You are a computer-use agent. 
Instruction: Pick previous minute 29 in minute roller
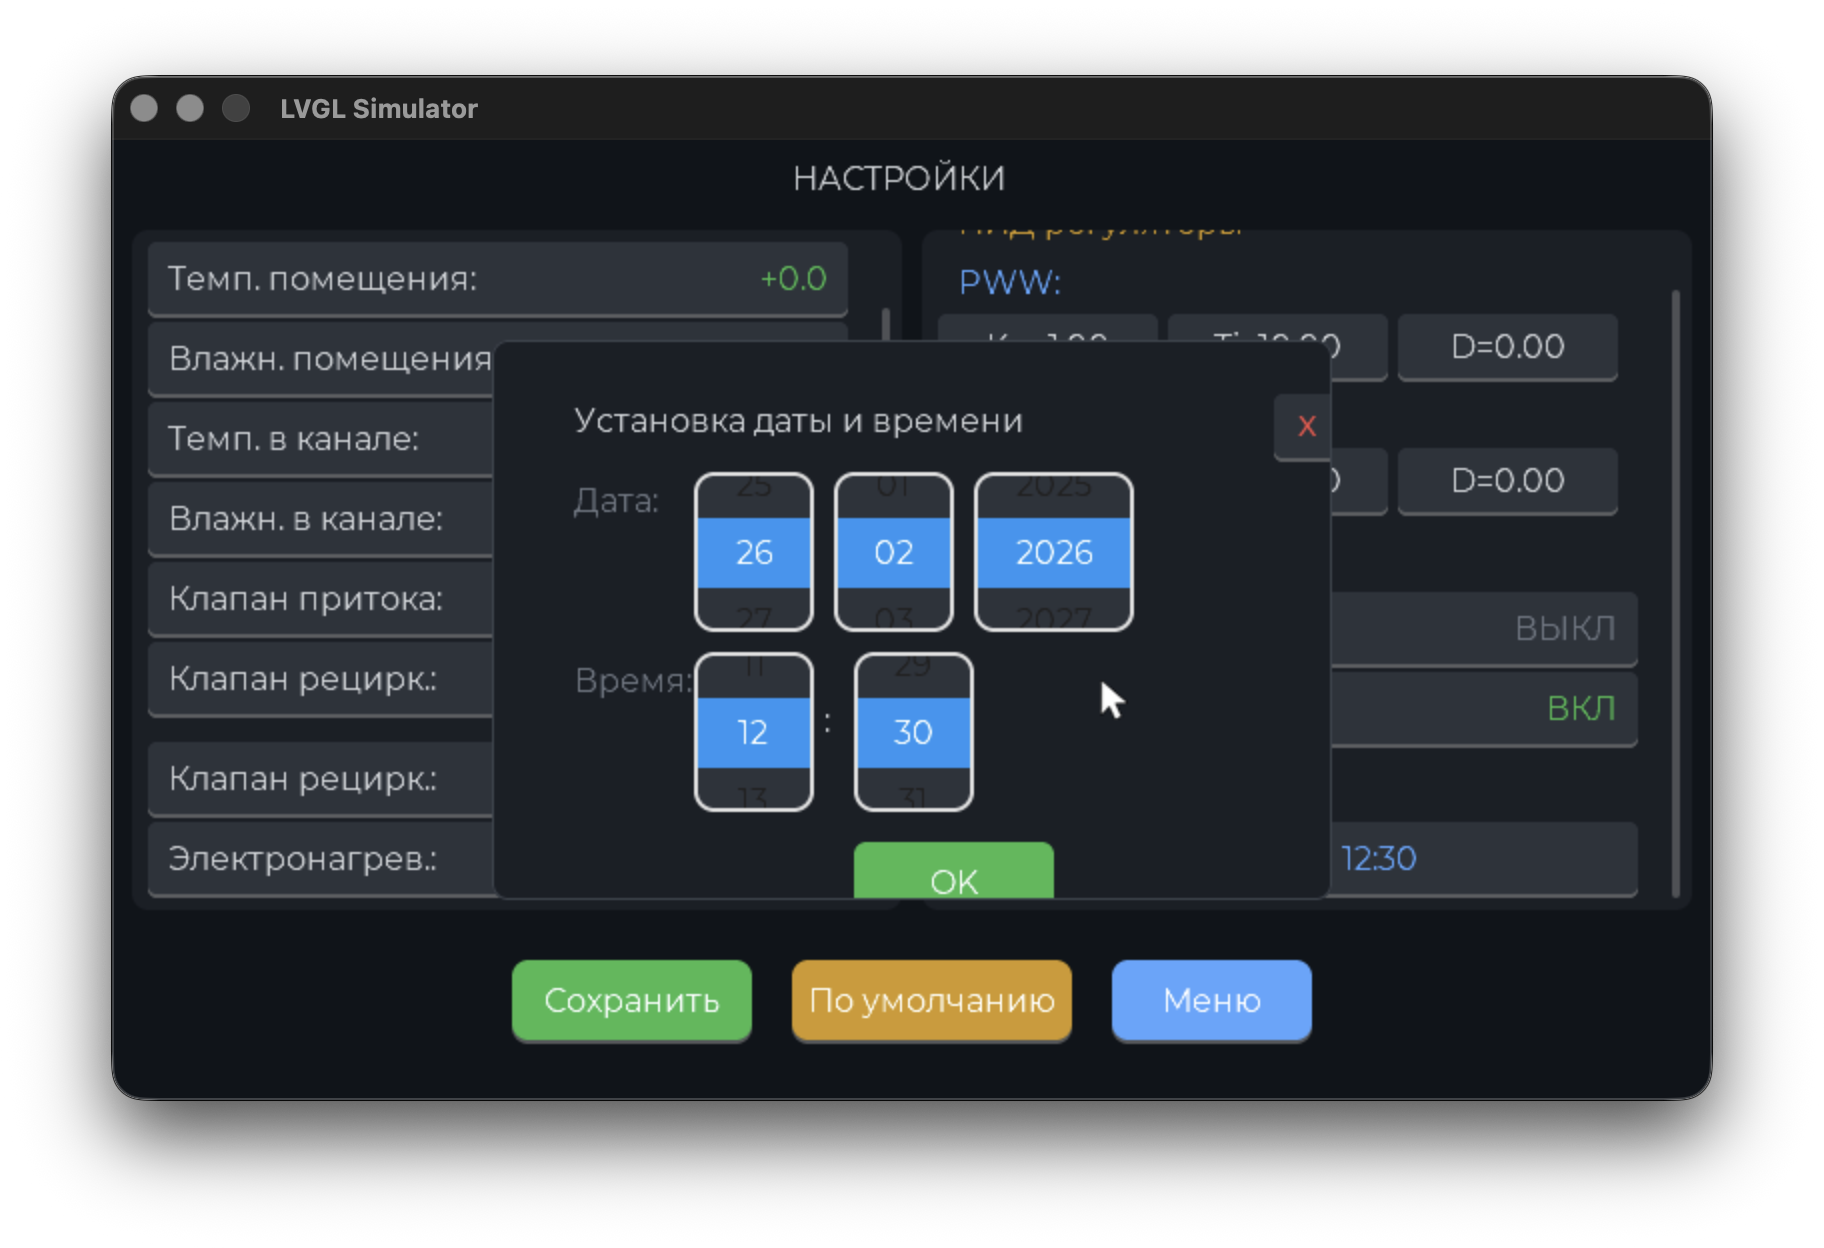[x=913, y=669]
